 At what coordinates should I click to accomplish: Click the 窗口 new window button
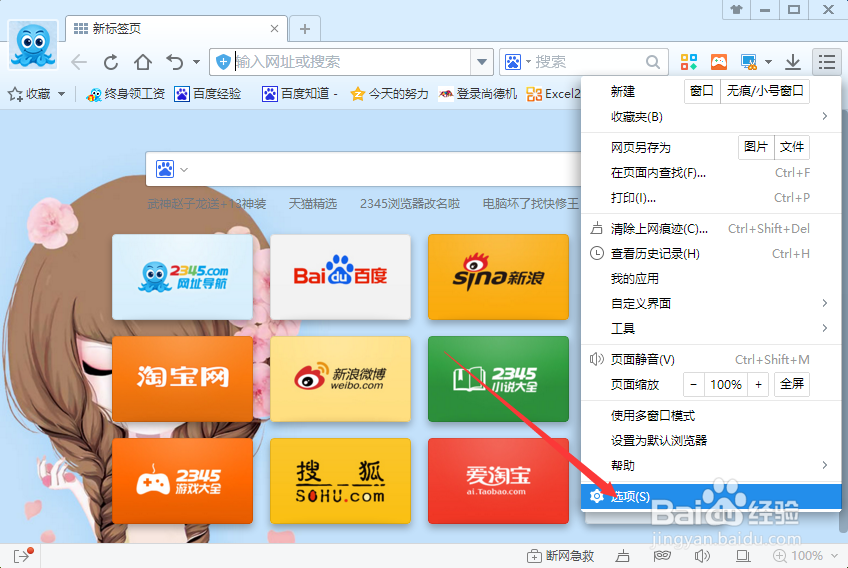pos(702,91)
